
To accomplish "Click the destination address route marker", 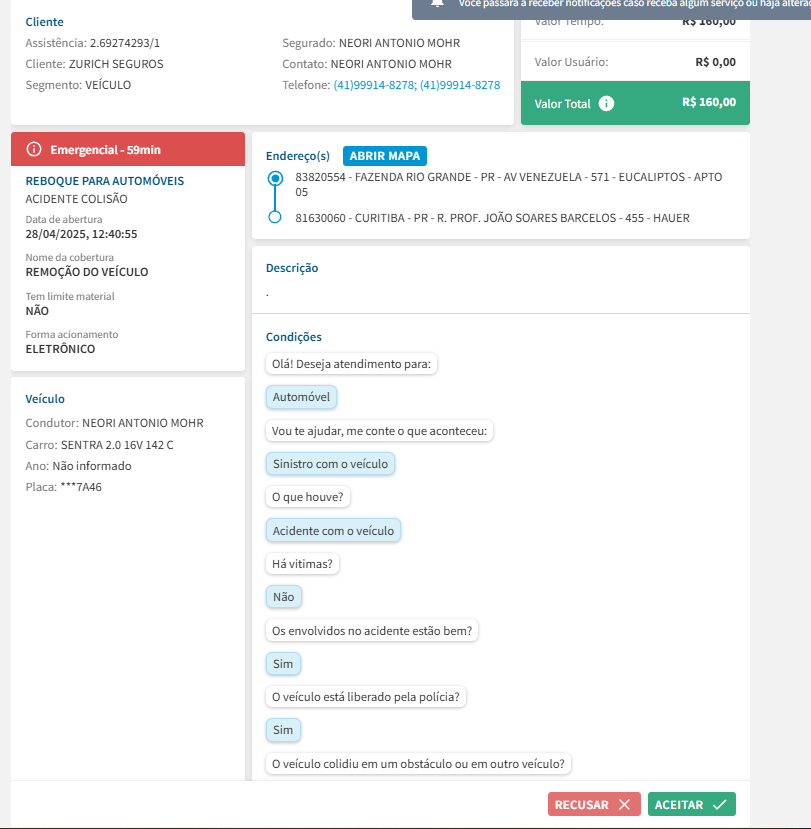I will click(275, 217).
